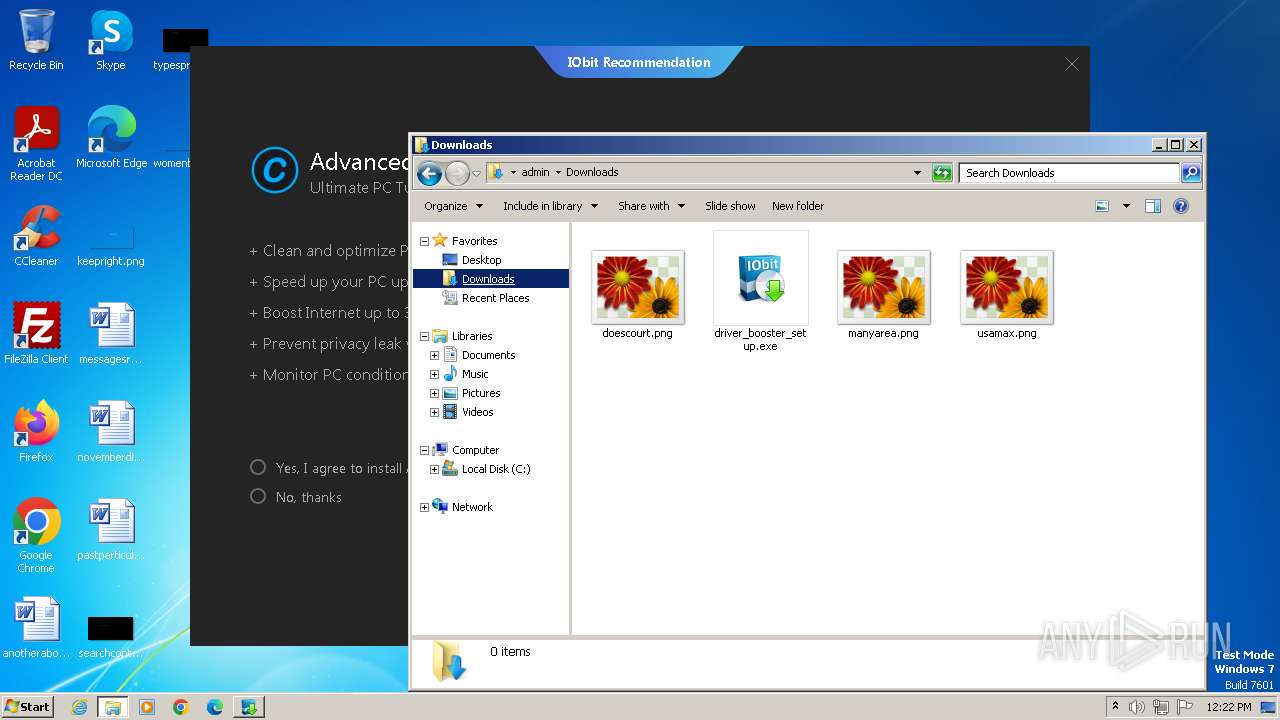Image resolution: width=1280 pixels, height=720 pixels.
Task: Expand the Documents library node
Action: [434, 355]
